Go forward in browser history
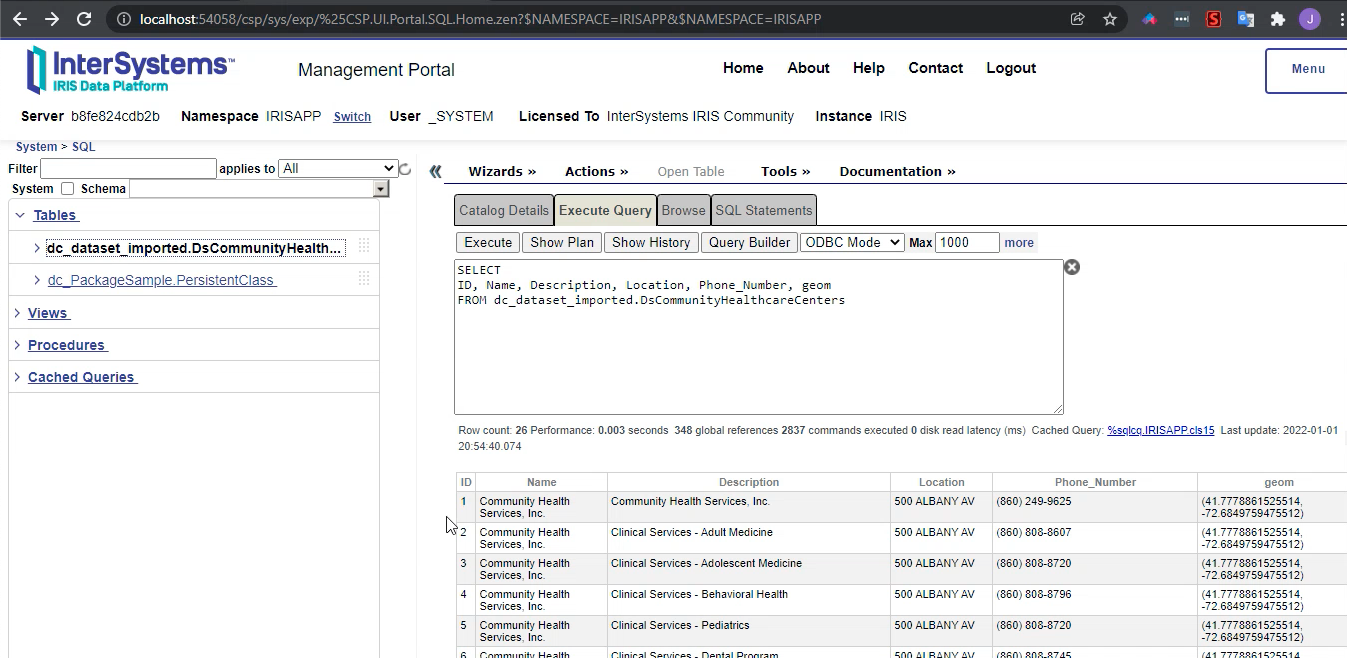 pyautogui.click(x=52, y=19)
